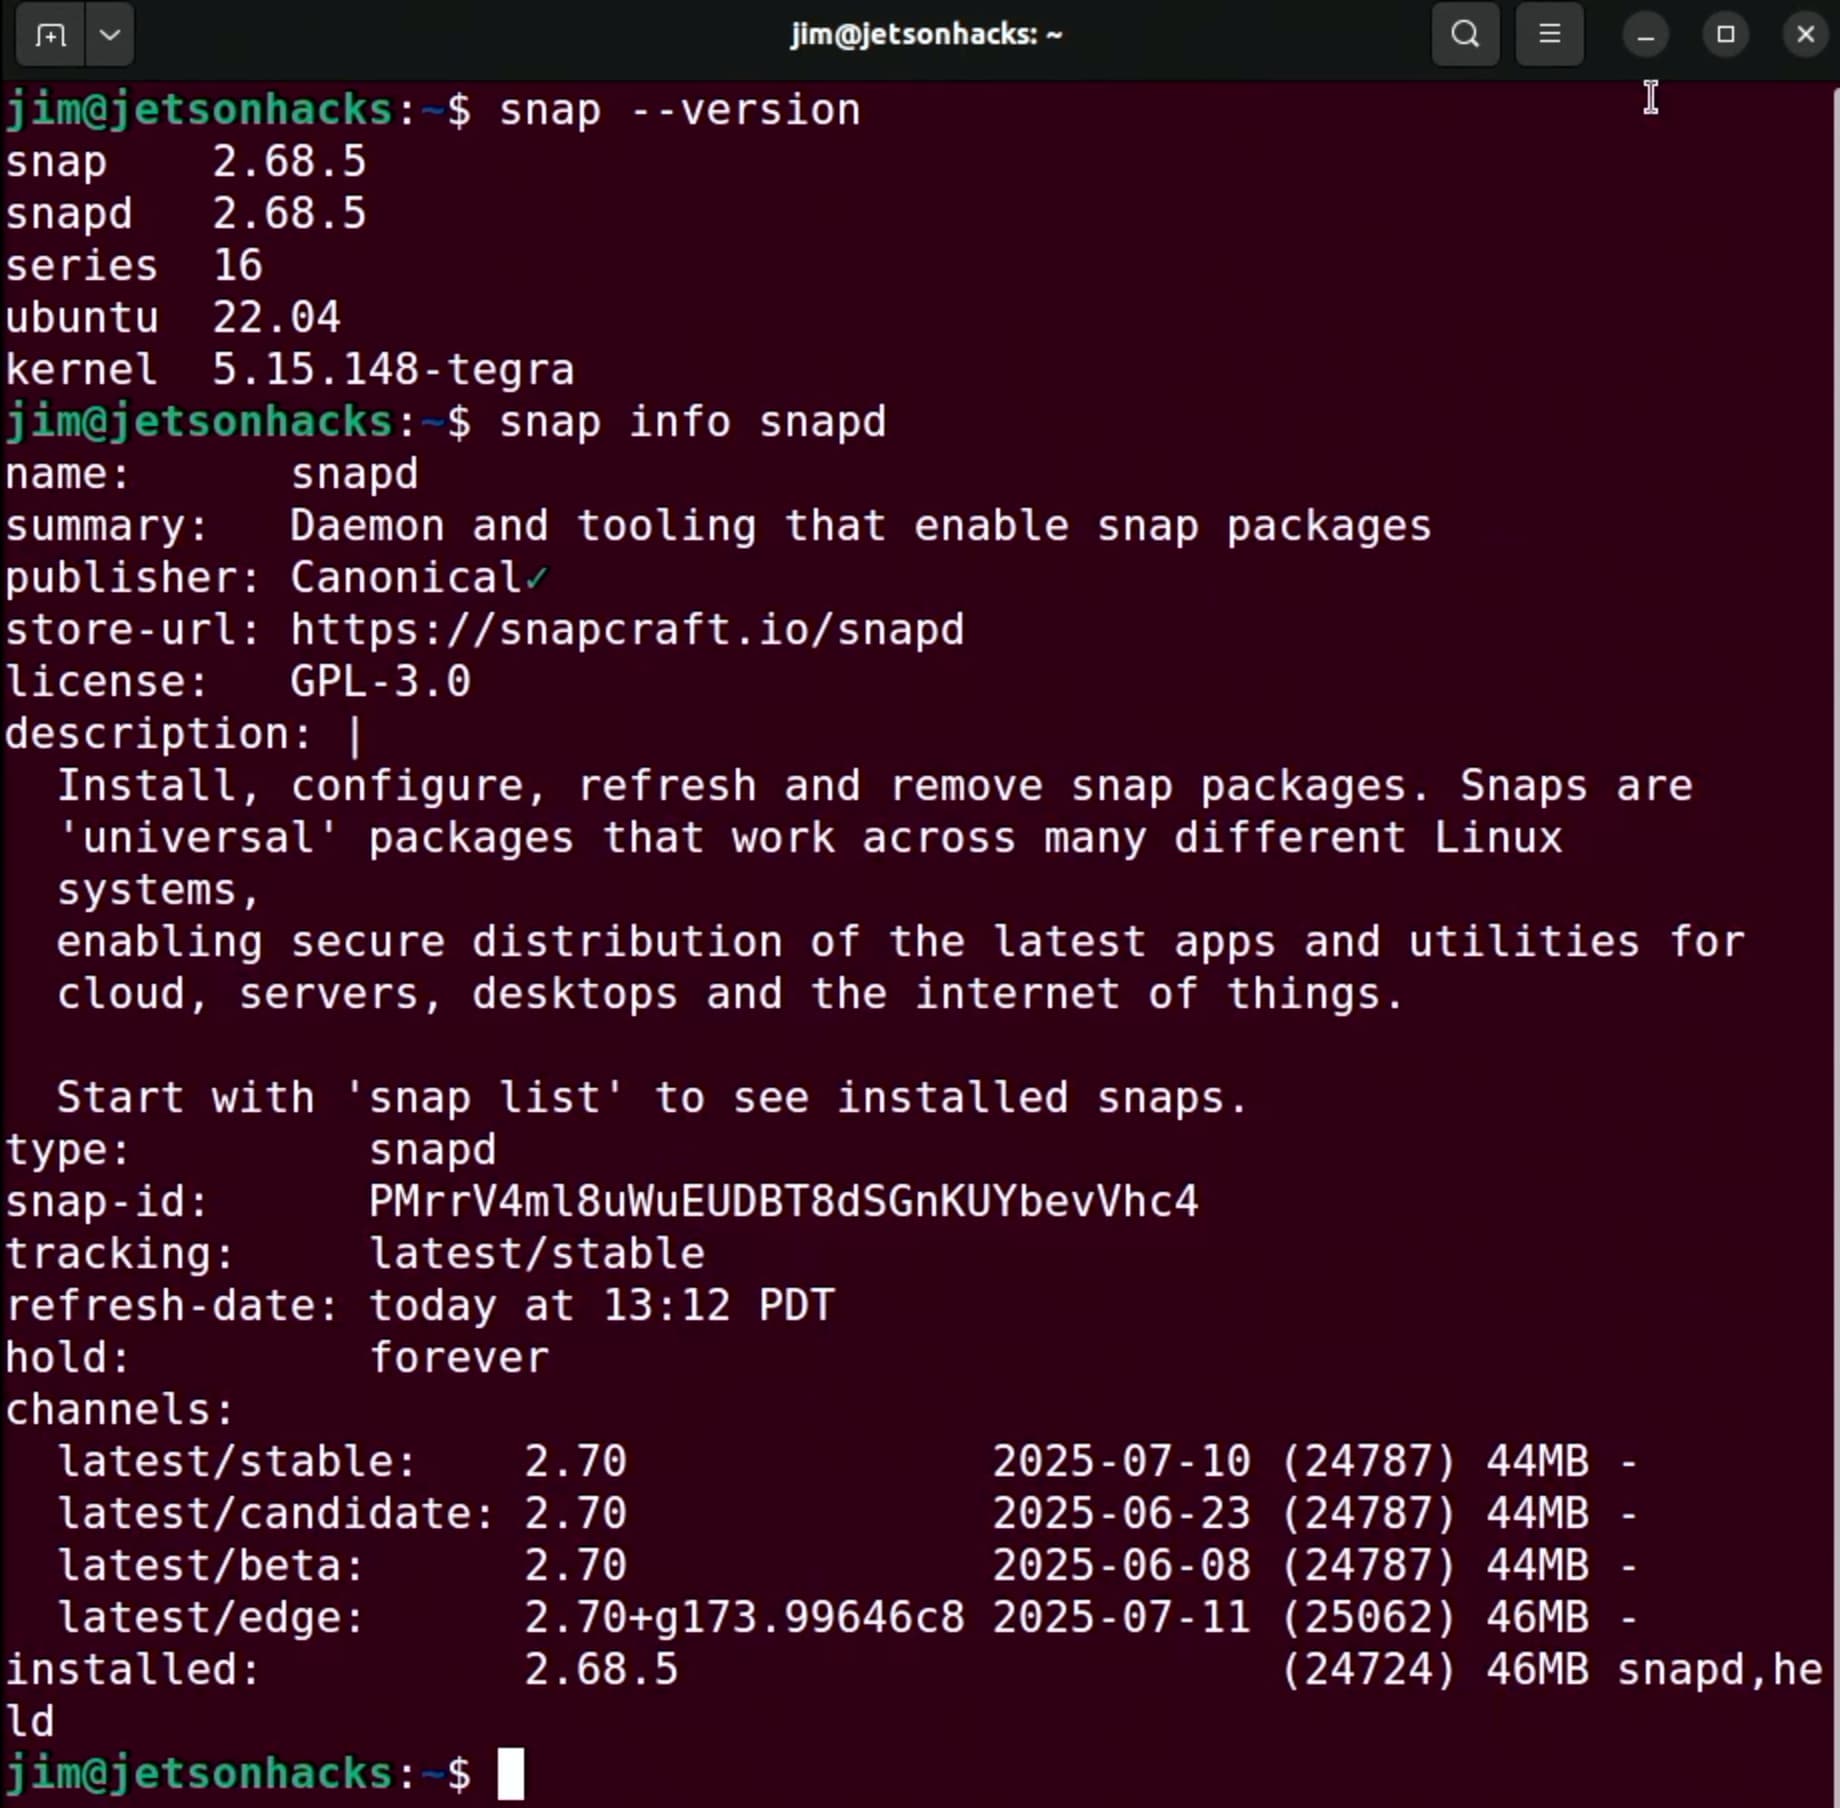Click refresh-date 'today at 13:12 PDT'

[601, 1306]
